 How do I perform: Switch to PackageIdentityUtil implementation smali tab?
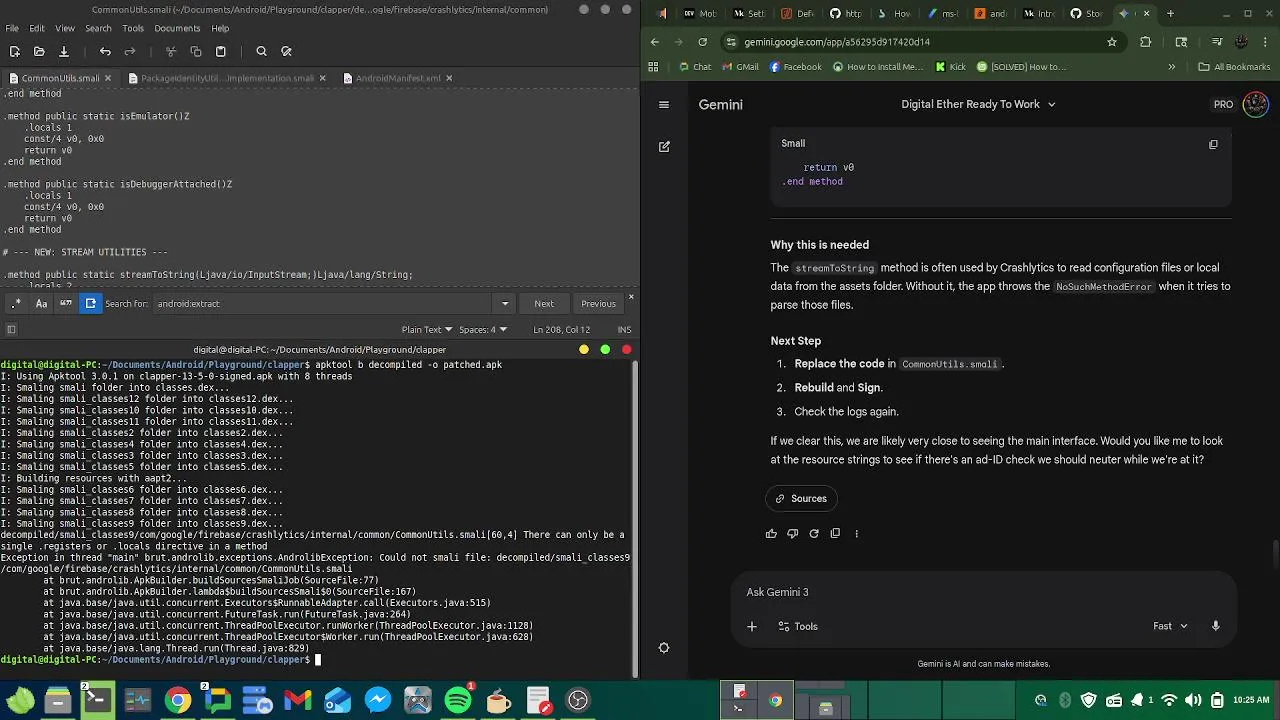tap(227, 78)
